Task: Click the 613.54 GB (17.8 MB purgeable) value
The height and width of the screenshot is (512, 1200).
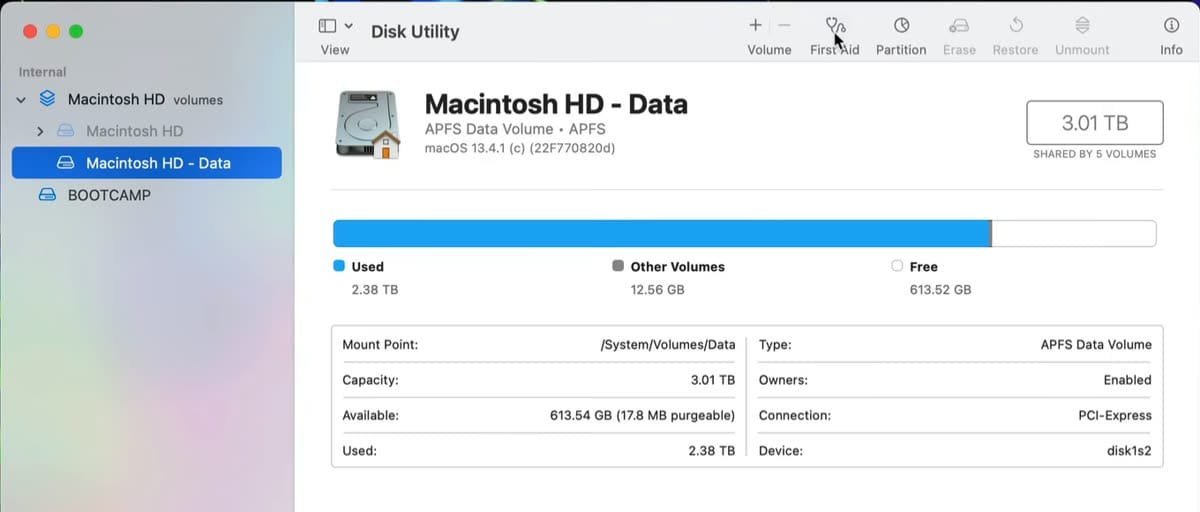Action: point(642,415)
